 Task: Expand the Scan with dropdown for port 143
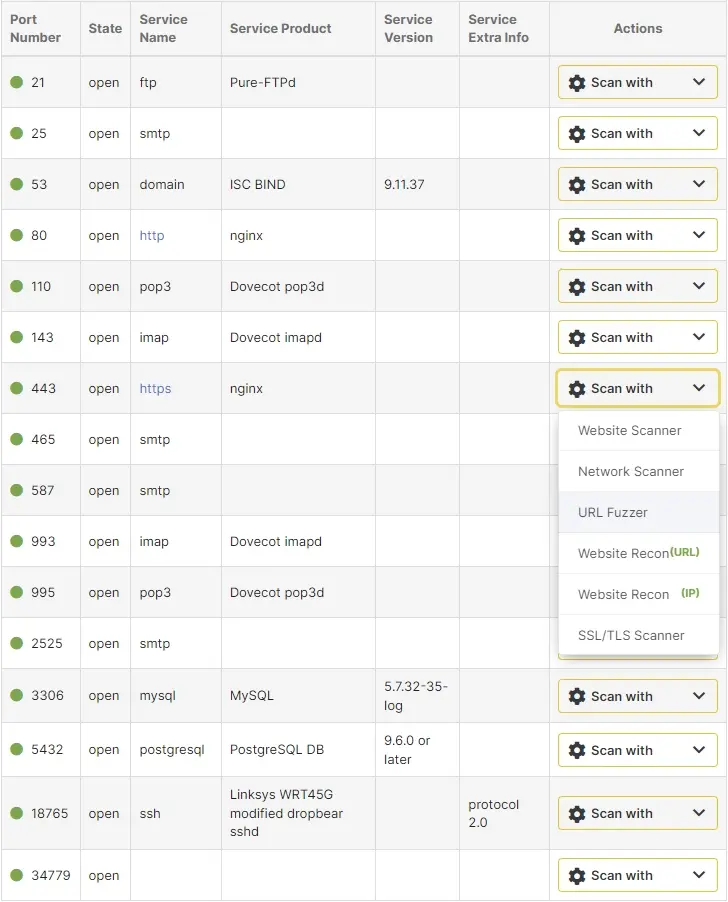[637, 337]
